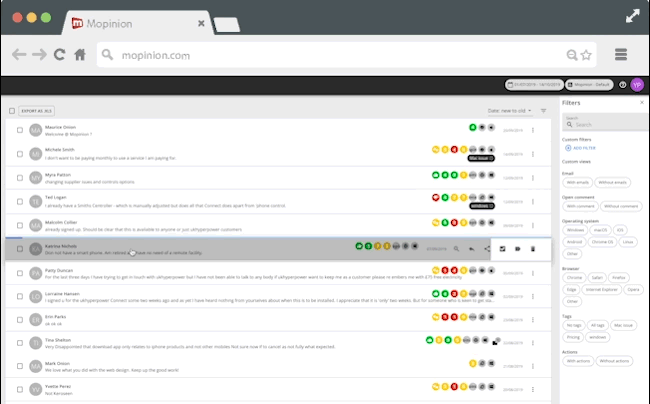The image size is (650, 404).
Task: Share Katrina Nichols feedback item
Action: [487, 249]
